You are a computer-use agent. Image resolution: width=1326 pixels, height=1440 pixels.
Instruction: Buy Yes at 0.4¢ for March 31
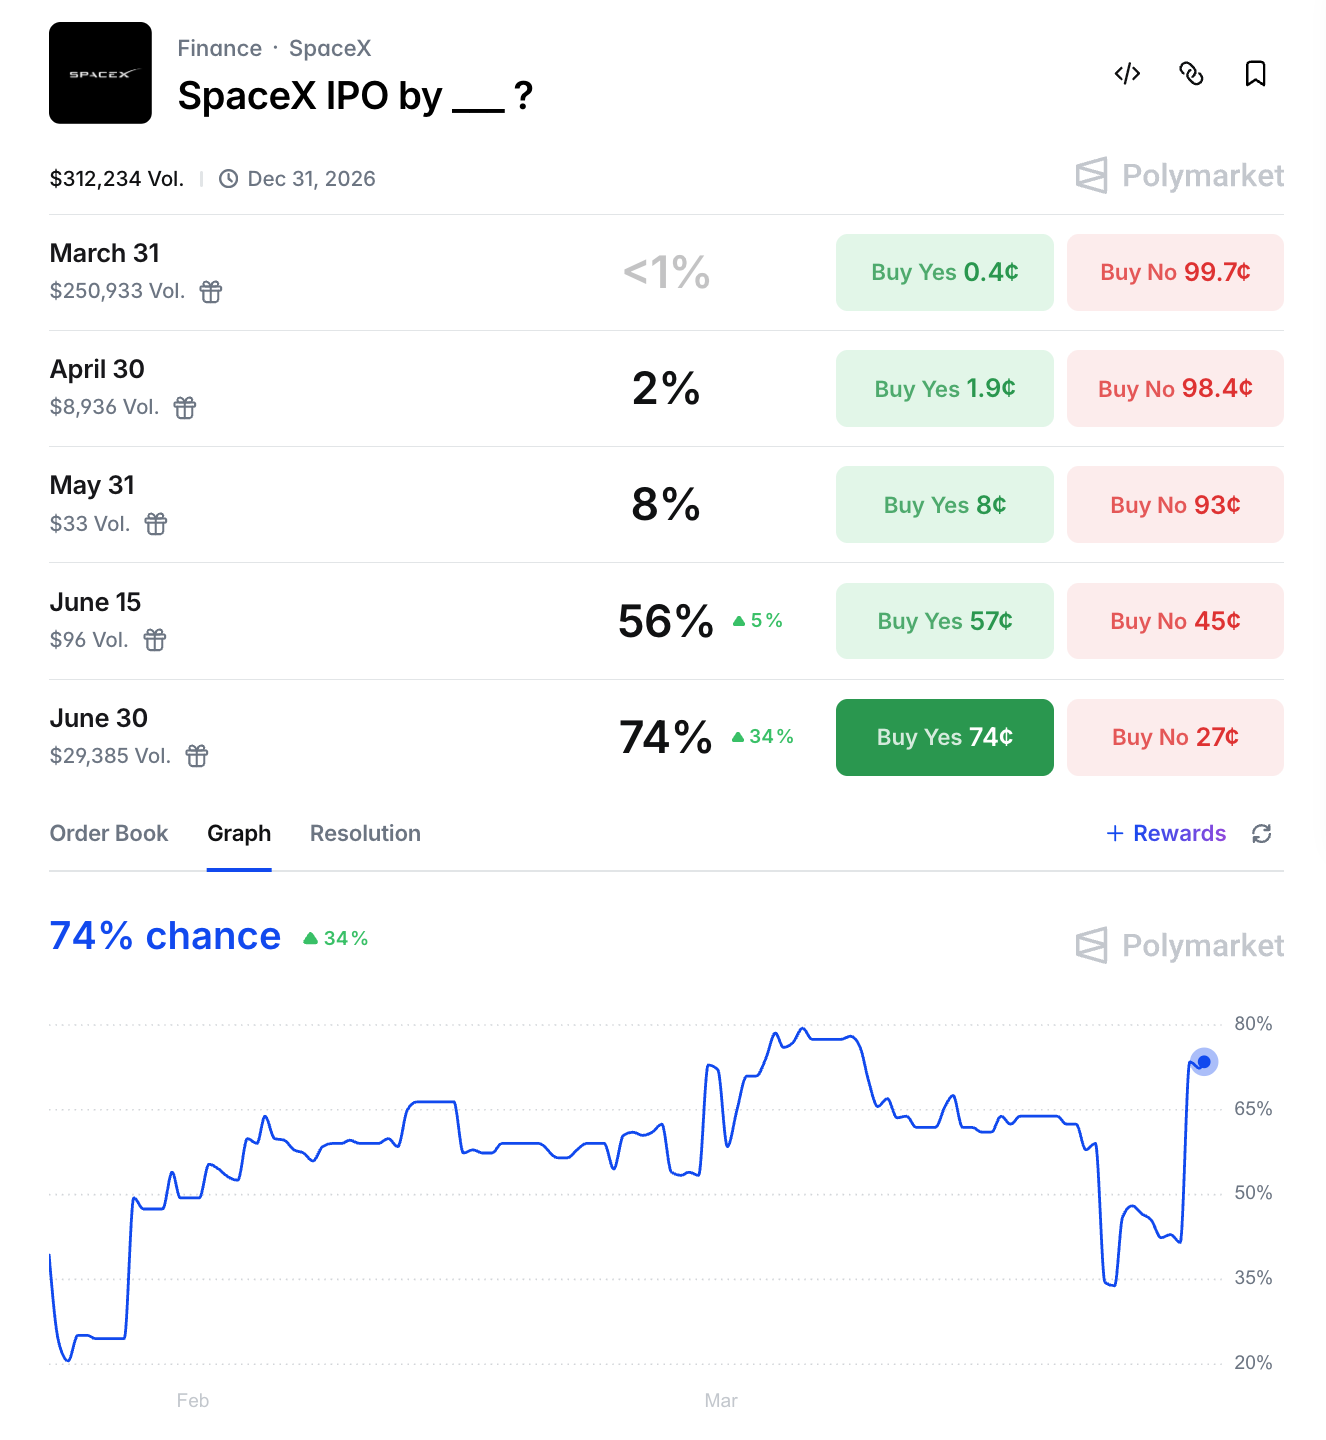click(944, 272)
